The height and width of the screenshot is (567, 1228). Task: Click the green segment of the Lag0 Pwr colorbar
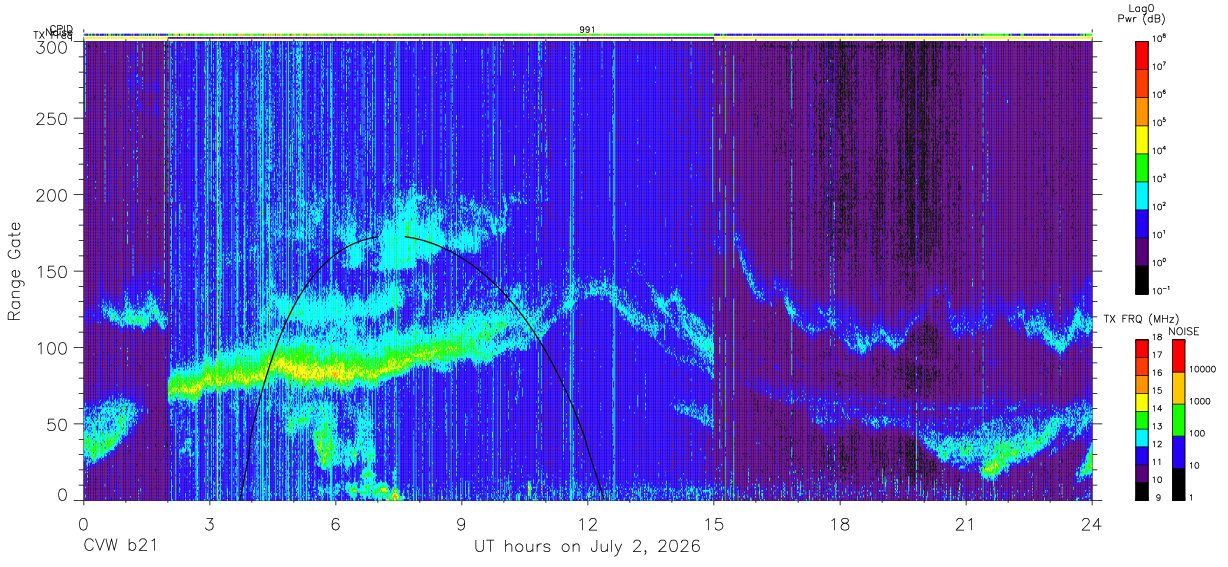click(x=1143, y=166)
